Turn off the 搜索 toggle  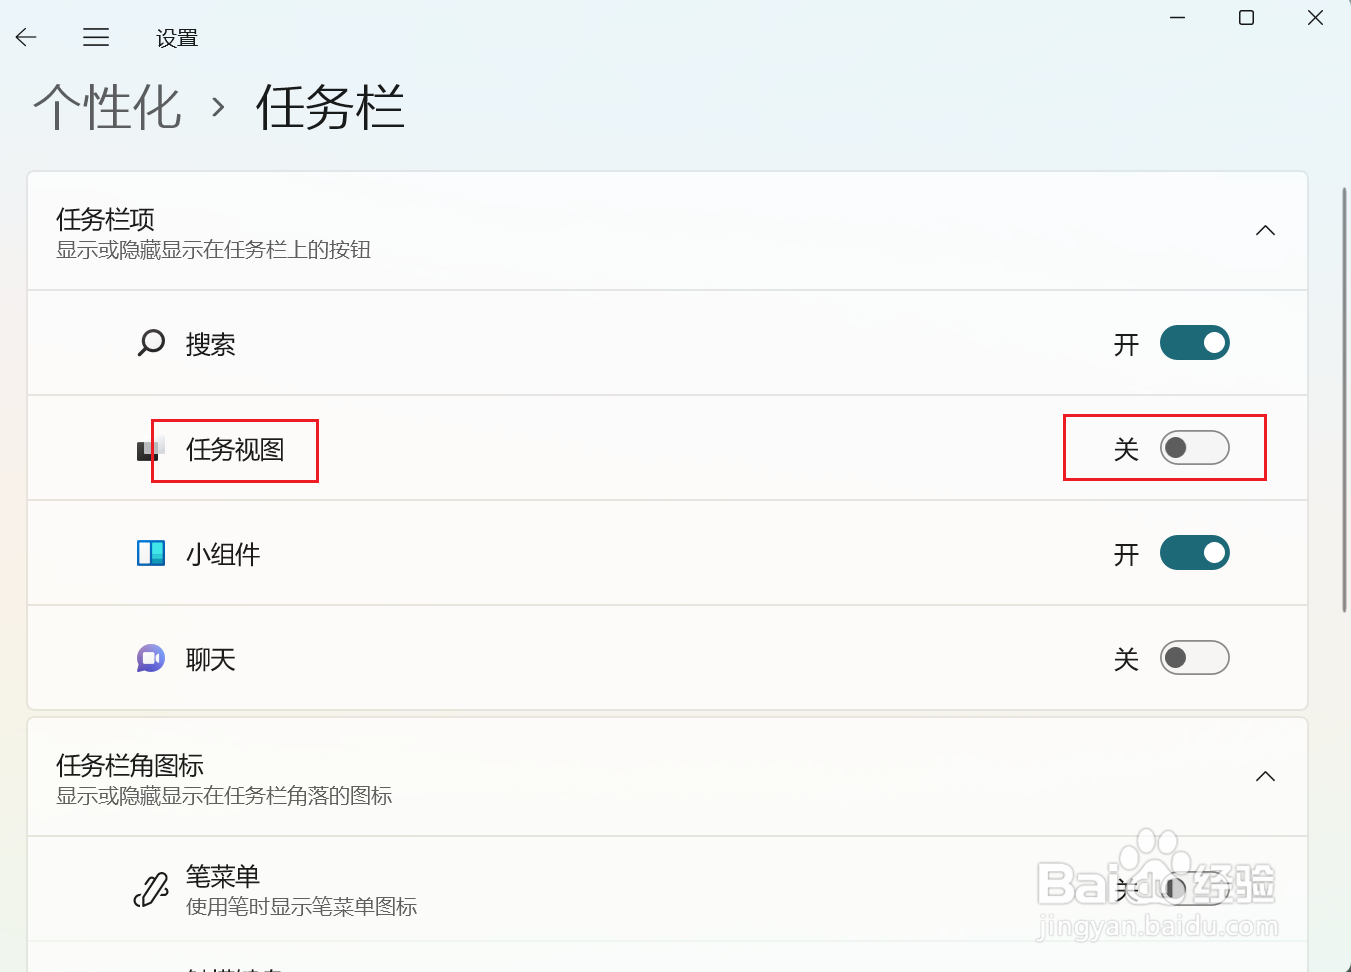click(x=1194, y=343)
